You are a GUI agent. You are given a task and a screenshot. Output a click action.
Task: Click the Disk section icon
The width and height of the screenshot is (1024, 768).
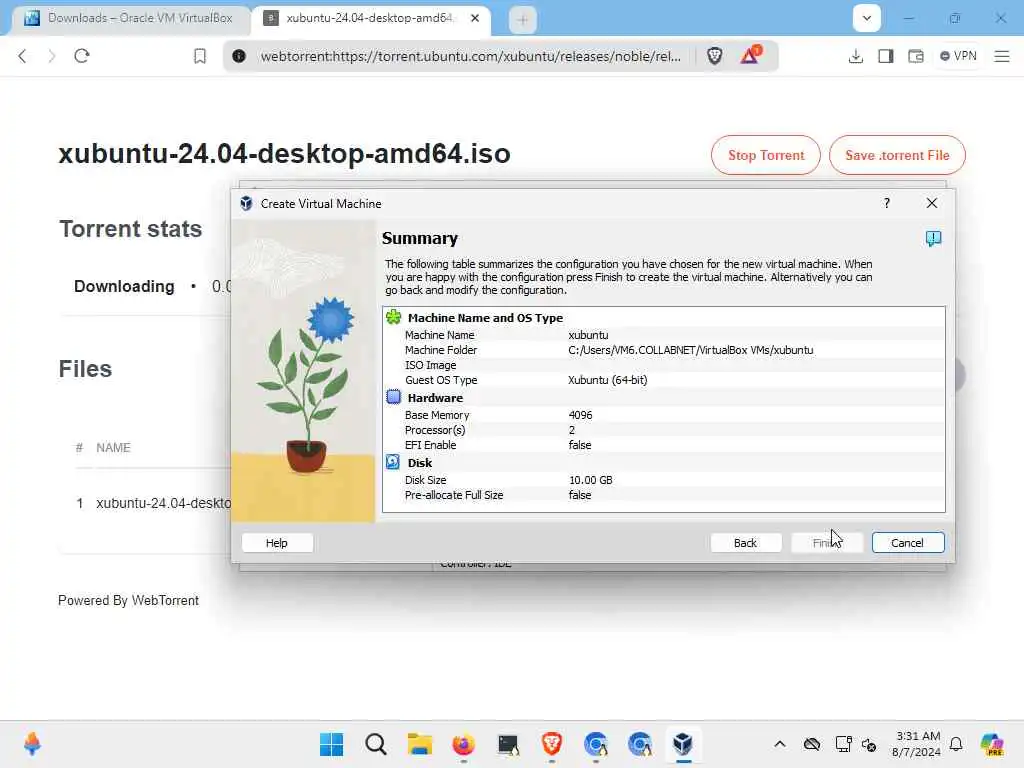pyautogui.click(x=393, y=462)
